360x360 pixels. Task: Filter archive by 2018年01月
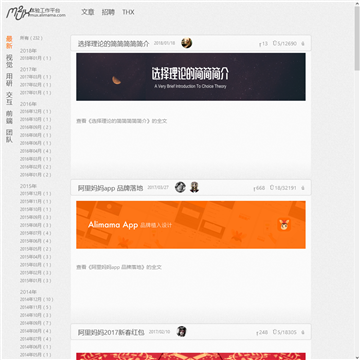point(35,58)
